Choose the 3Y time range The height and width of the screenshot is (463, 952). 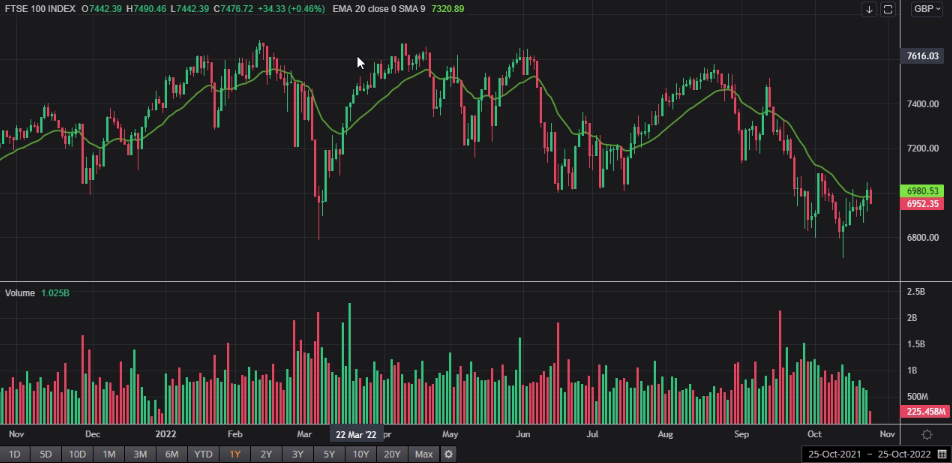[x=298, y=454]
